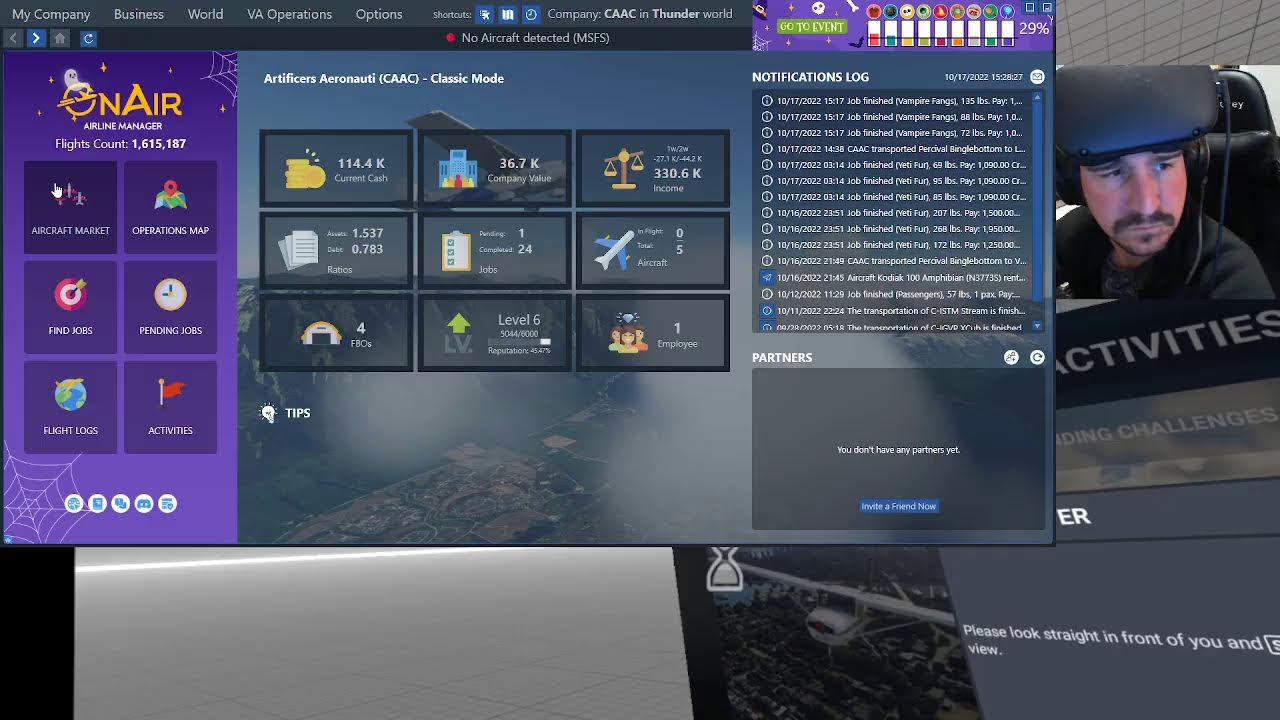Open the VA Operations menu
Screen dimensions: 1280x720
pos(289,14)
